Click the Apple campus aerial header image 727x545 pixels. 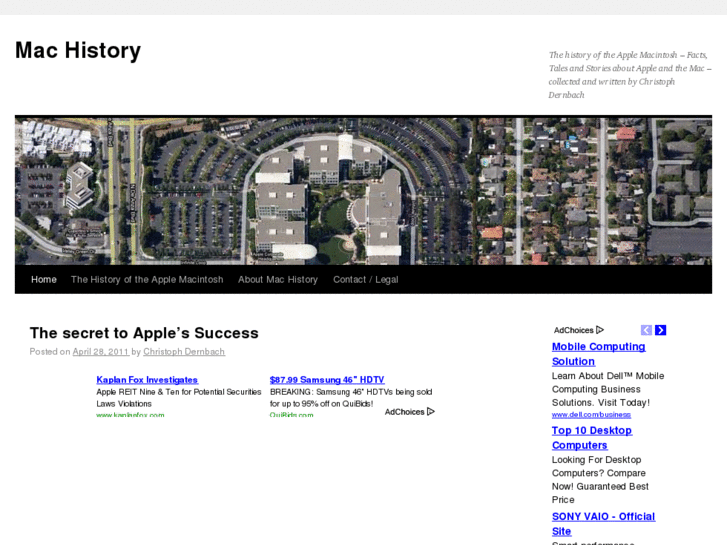pyautogui.click(x=364, y=191)
